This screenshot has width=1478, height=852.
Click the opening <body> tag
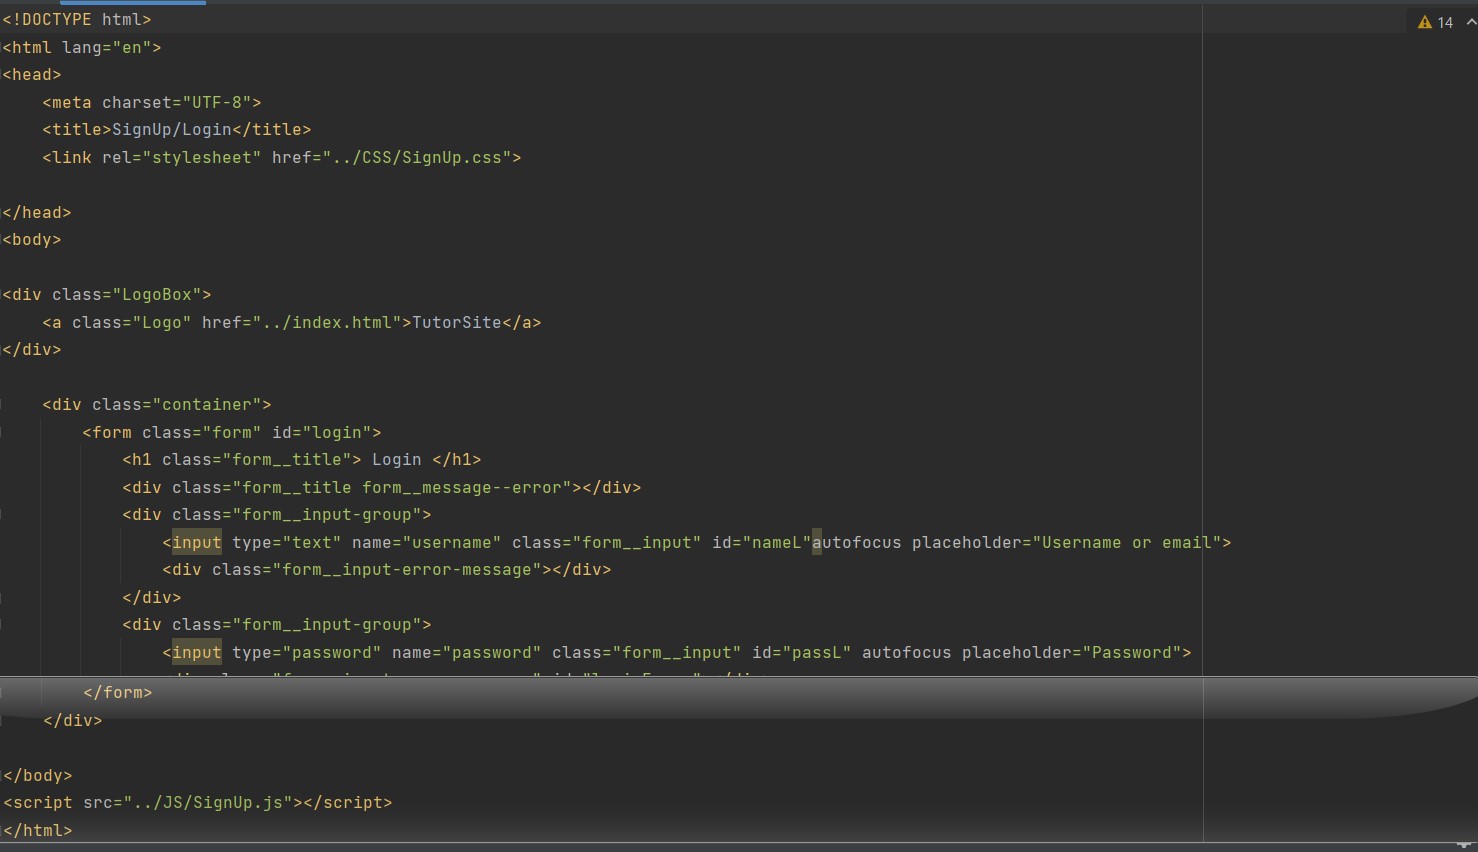[32, 239]
